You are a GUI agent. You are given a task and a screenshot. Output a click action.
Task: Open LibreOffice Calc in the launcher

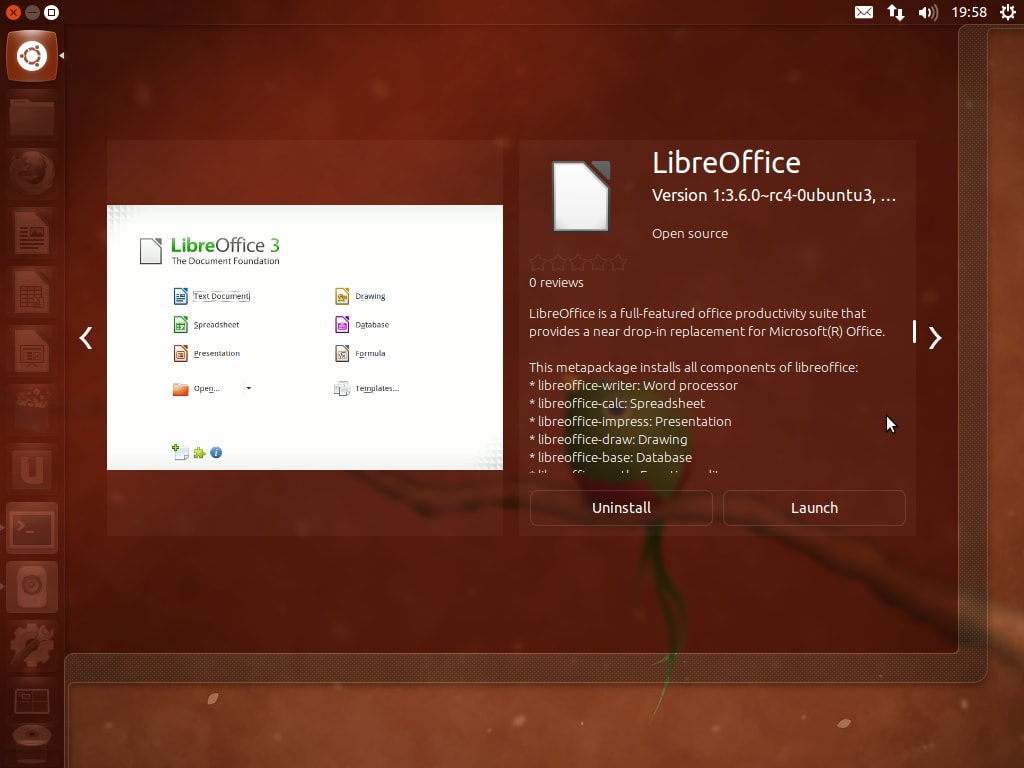[x=32, y=291]
